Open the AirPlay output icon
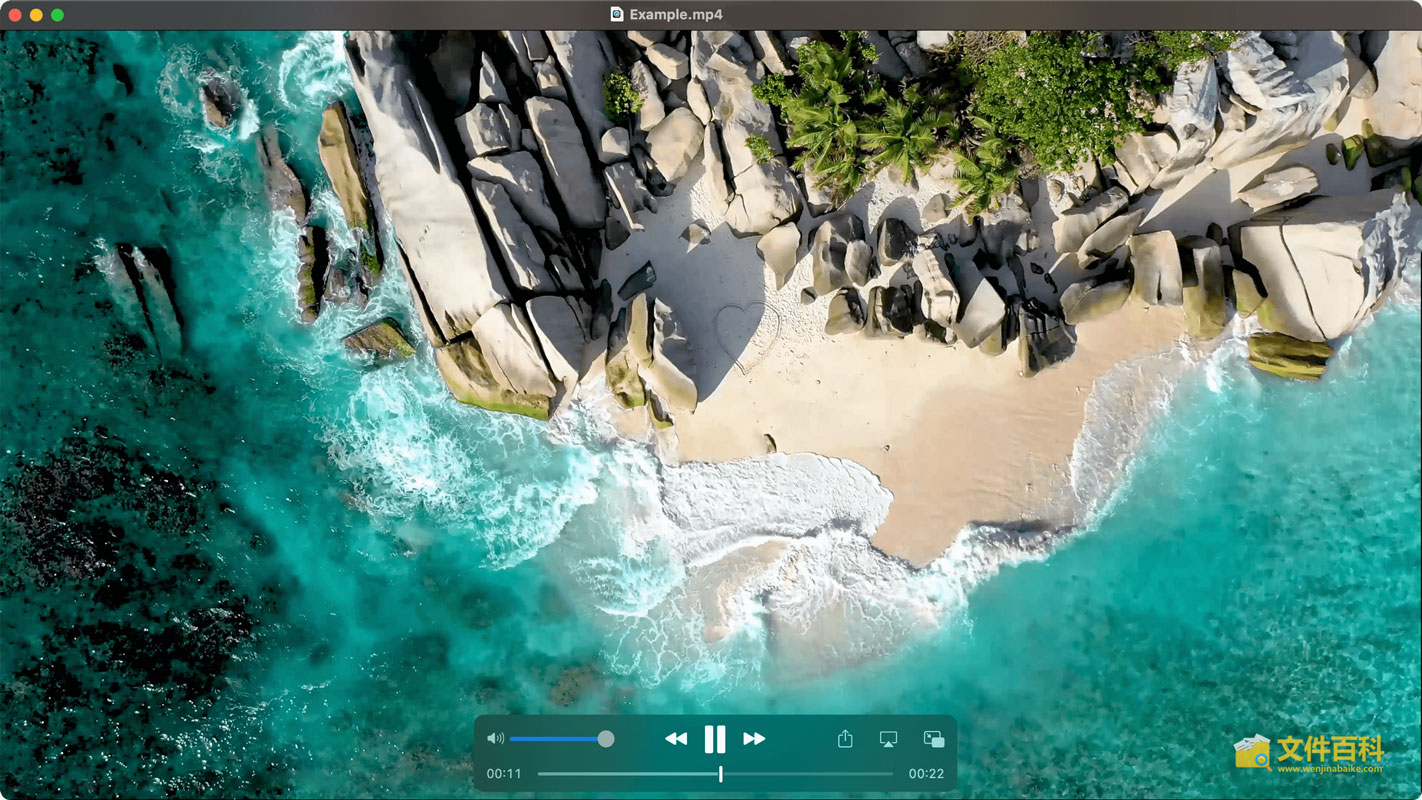This screenshot has width=1422, height=800. [888, 739]
